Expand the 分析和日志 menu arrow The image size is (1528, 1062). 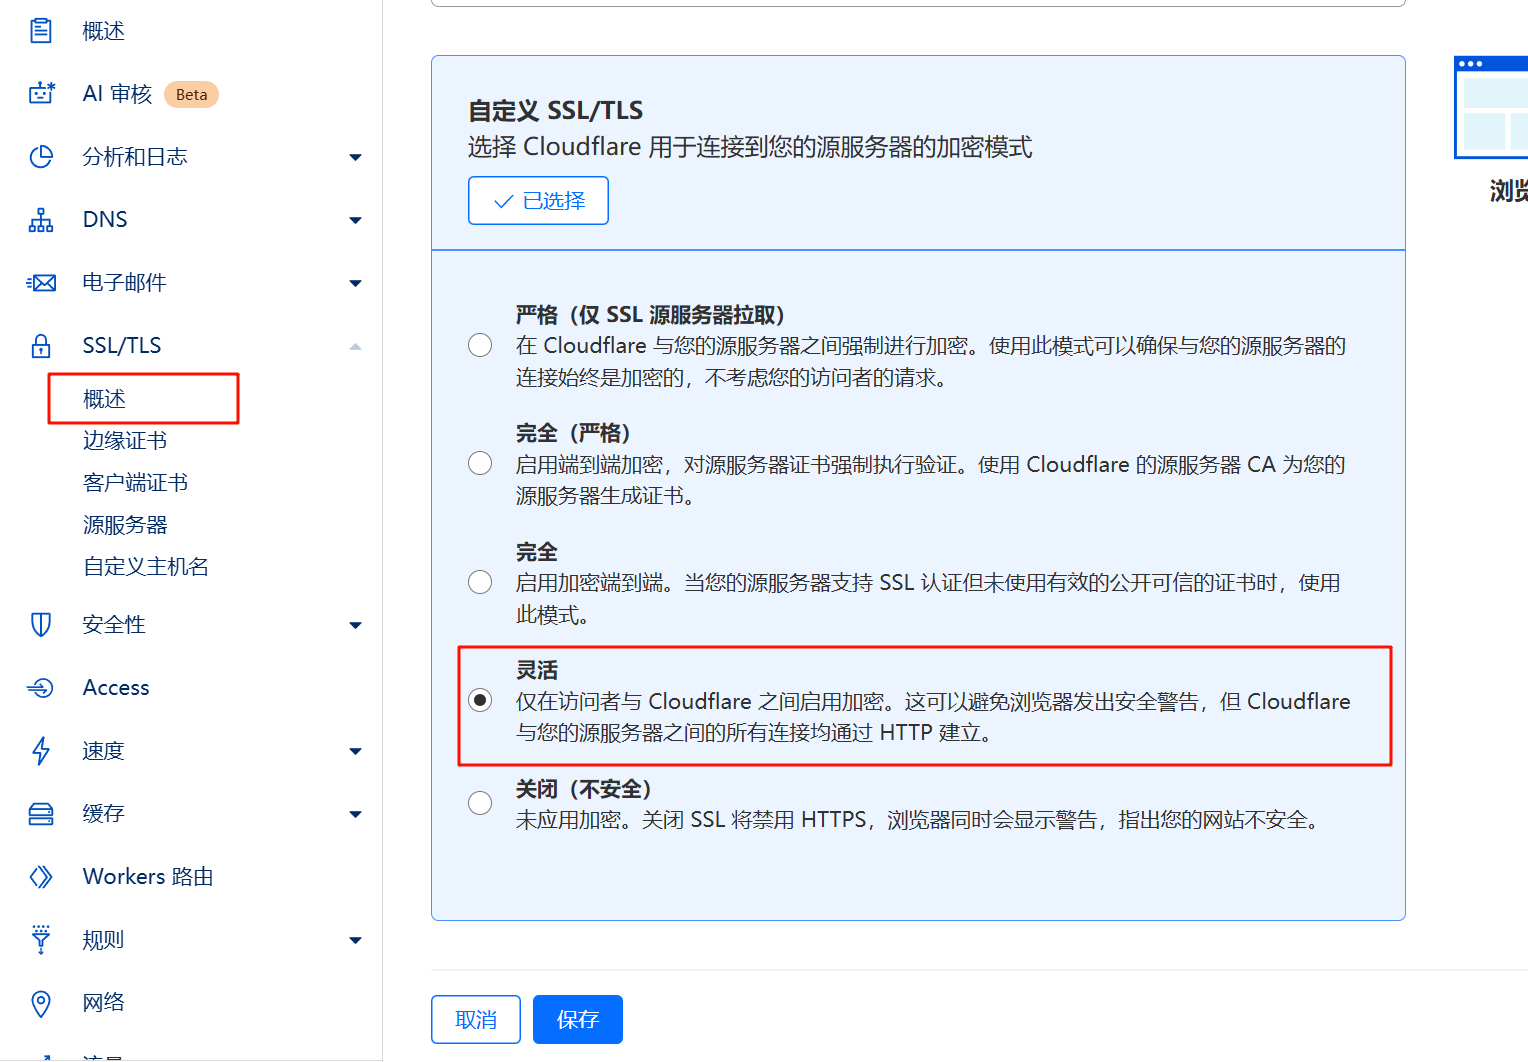[355, 157]
